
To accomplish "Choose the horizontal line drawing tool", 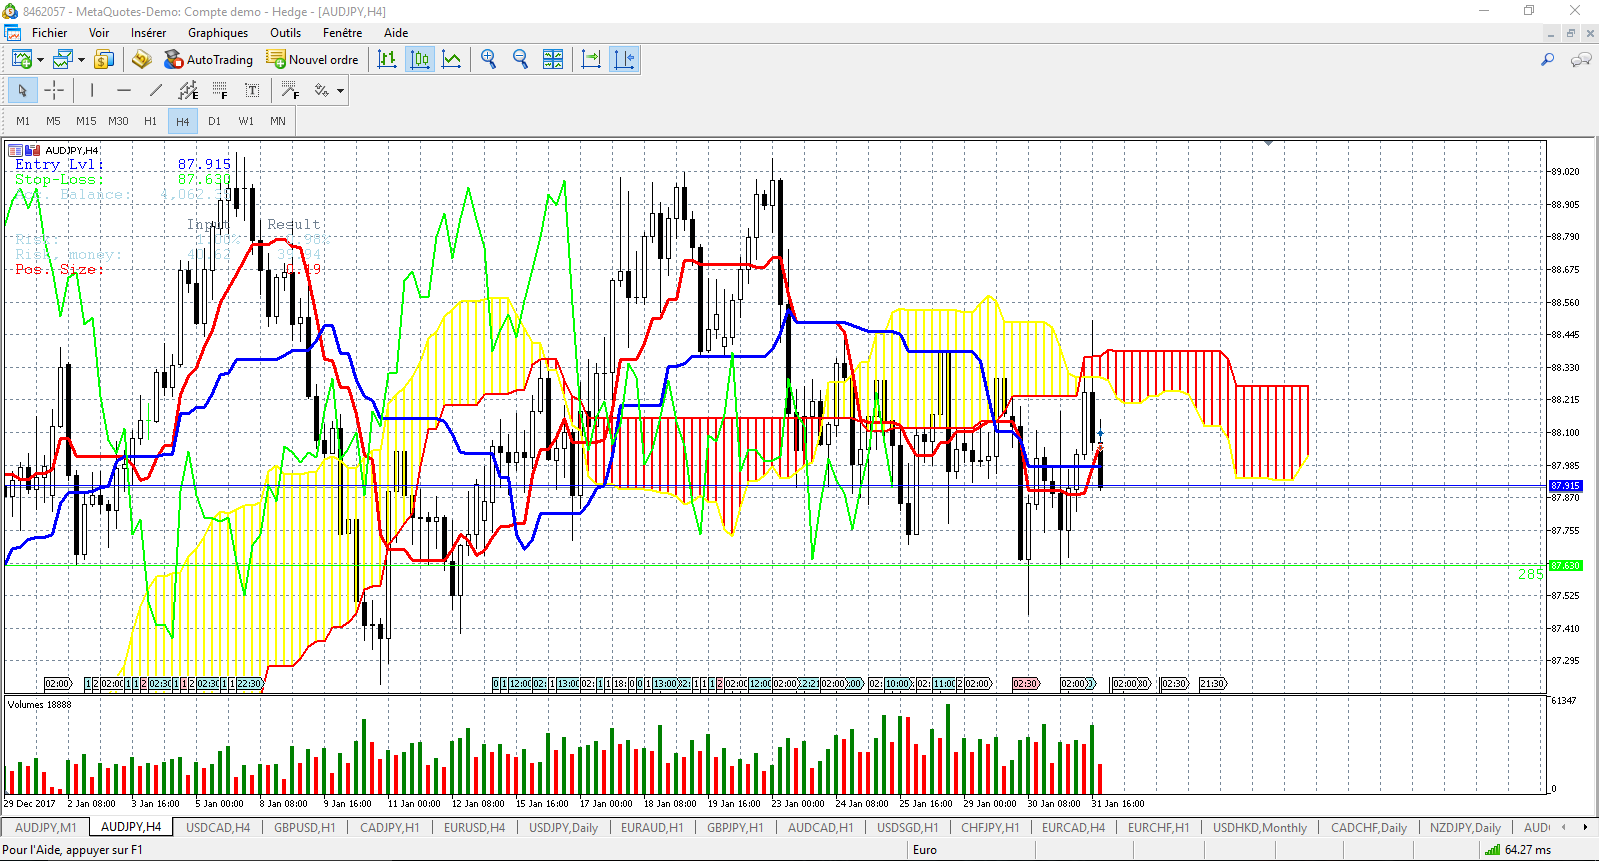I will click(x=124, y=90).
